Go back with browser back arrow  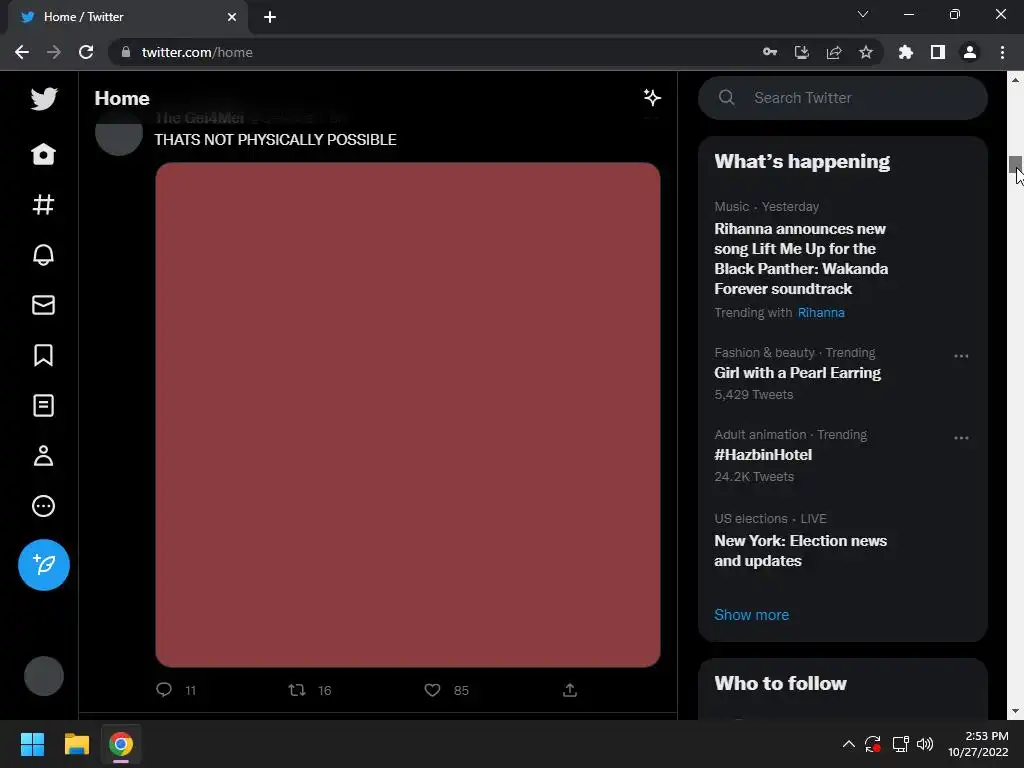(x=22, y=52)
